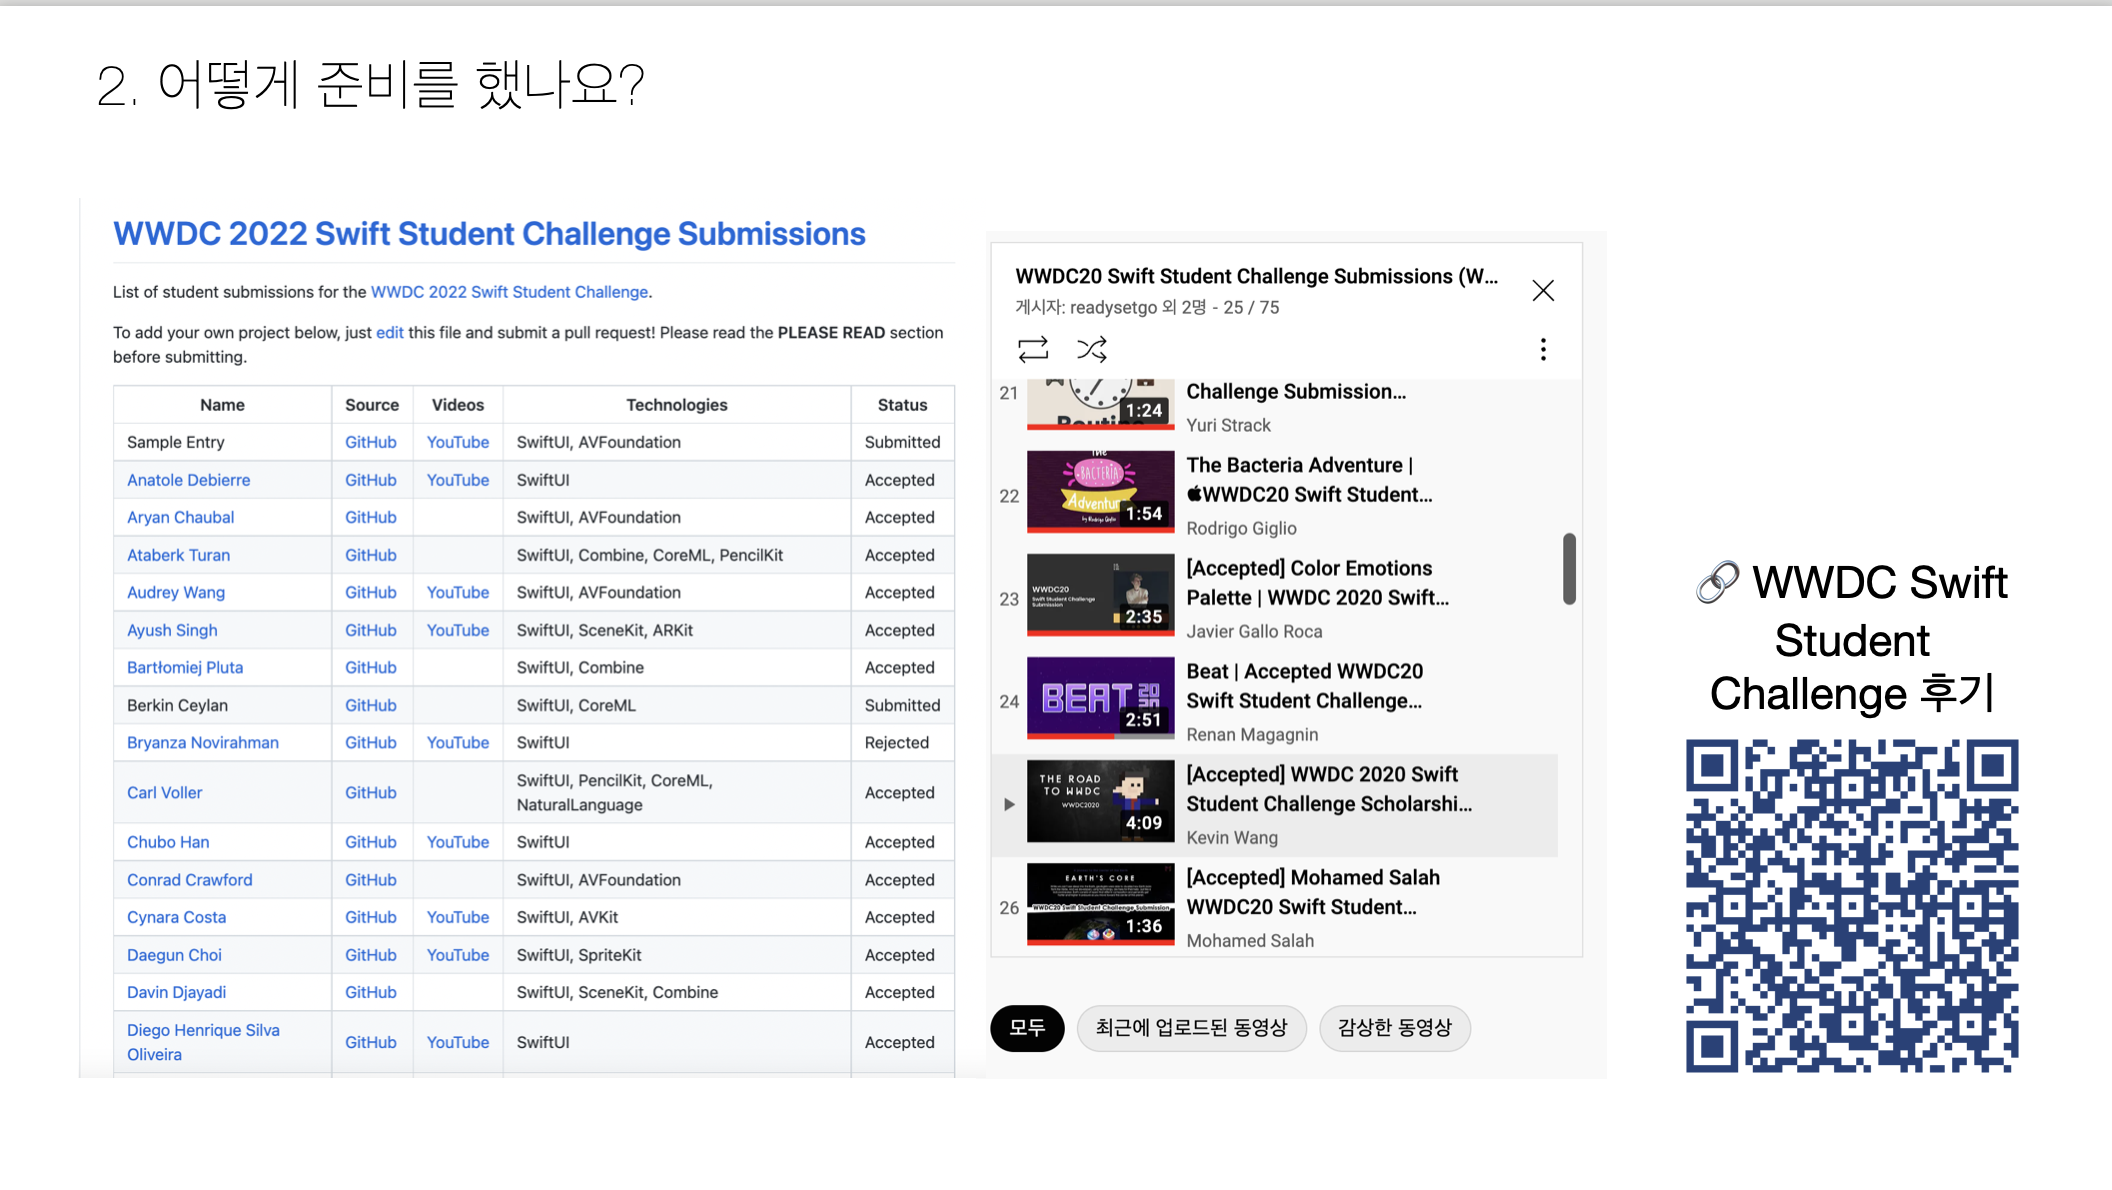Open Sample Entry's YouTube link
The height and width of the screenshot is (1190, 2112).
pos(458,442)
